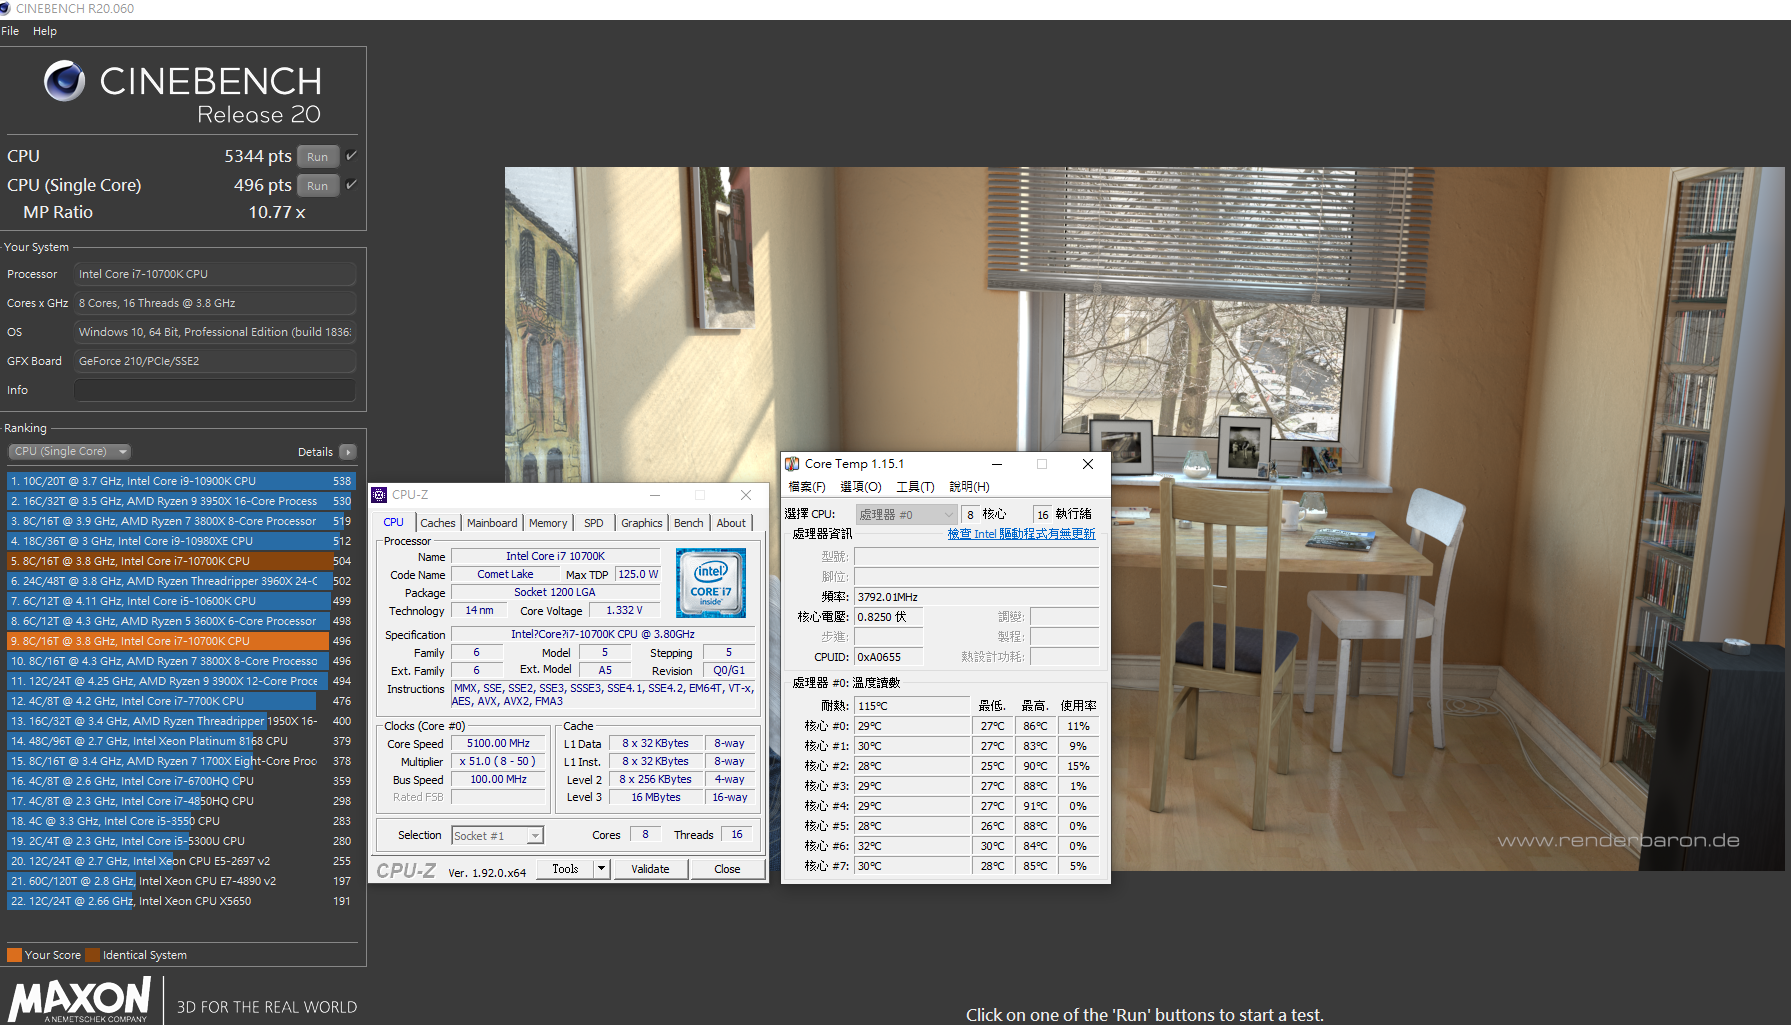
Task: Run the CPU multi-core benchmark
Action: (318, 157)
